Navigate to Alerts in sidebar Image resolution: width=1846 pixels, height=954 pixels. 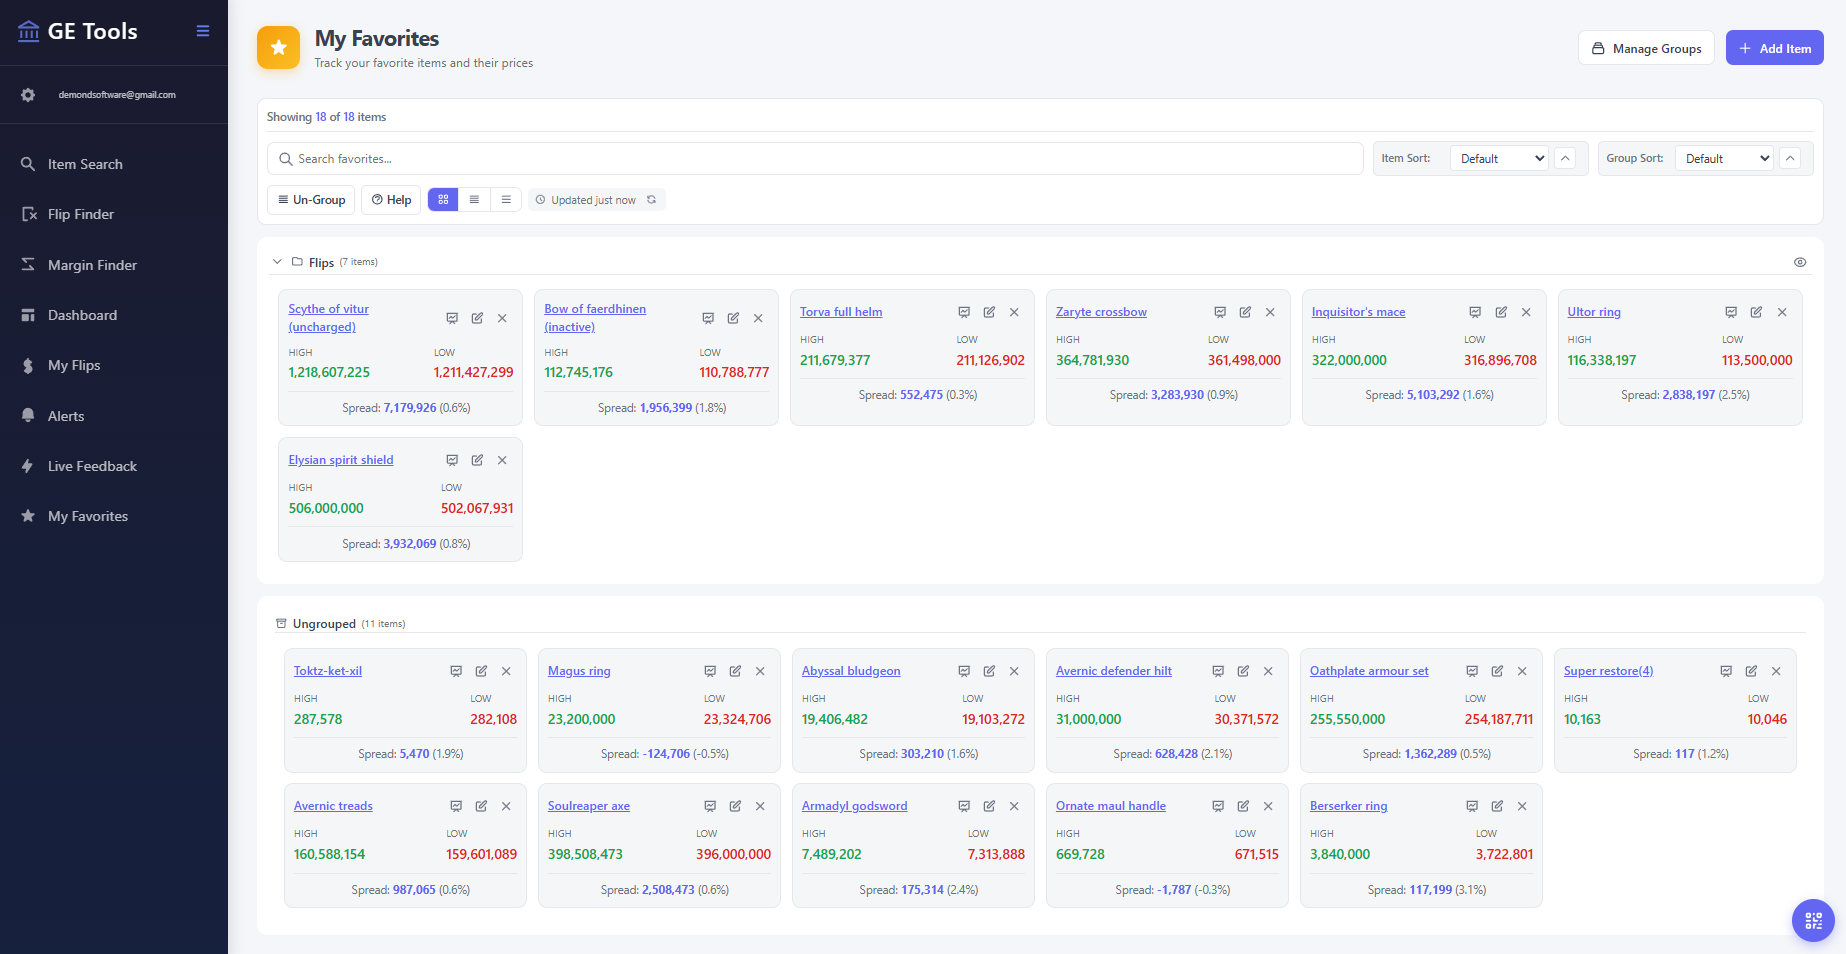[66, 416]
